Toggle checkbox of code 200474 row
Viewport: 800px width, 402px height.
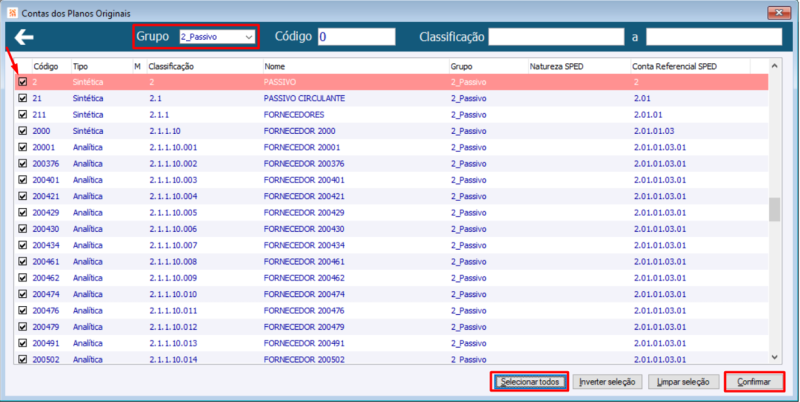point(22,294)
